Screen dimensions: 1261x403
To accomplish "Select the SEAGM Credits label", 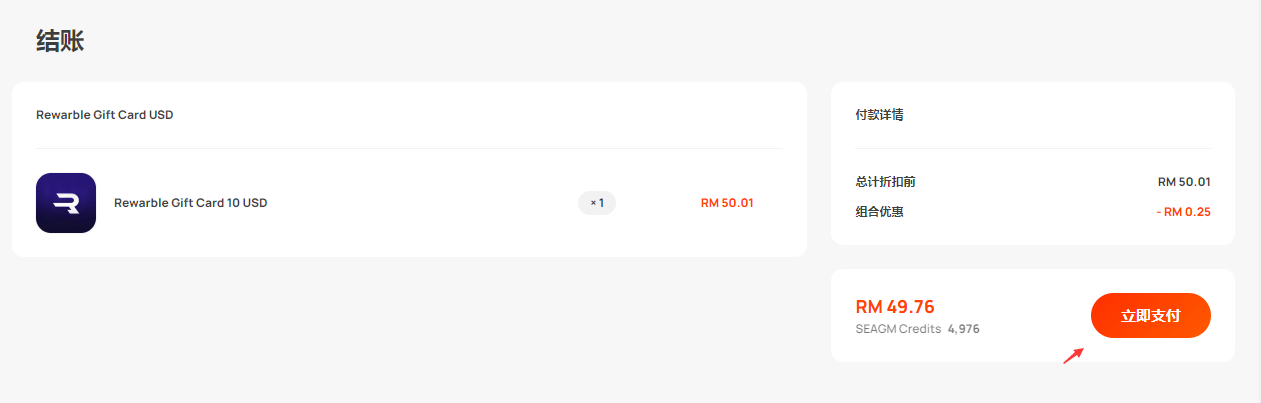I will tap(898, 328).
